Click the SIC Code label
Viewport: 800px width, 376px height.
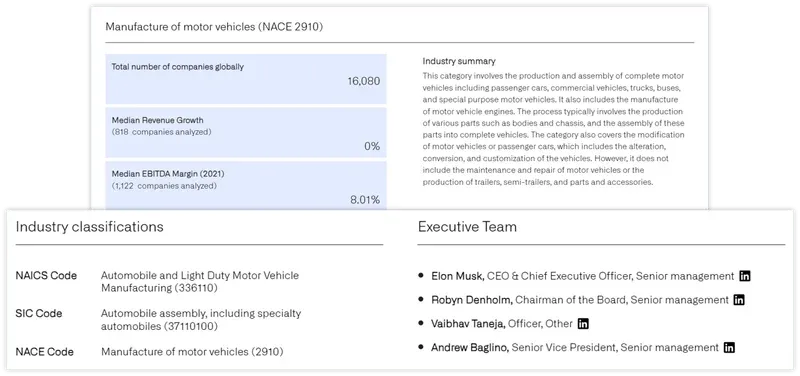point(39,313)
